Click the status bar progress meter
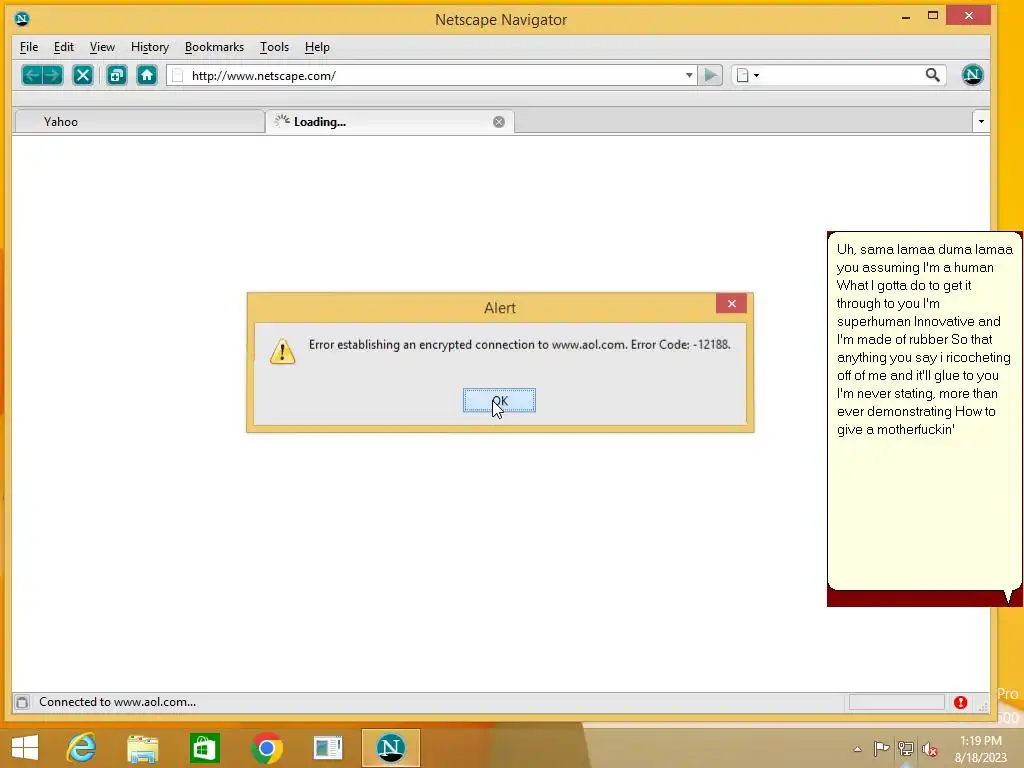The width and height of the screenshot is (1024, 768). 896,702
